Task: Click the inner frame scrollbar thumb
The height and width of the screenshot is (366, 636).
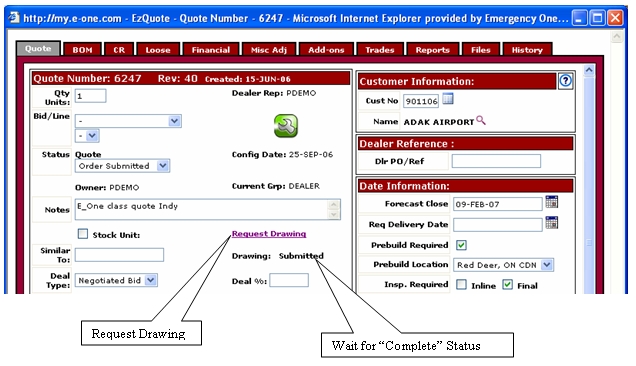Action: (589, 243)
